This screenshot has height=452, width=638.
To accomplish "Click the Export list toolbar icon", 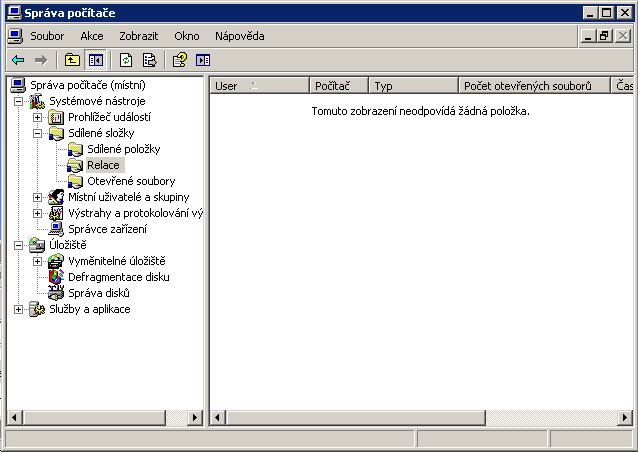I will [x=150, y=61].
